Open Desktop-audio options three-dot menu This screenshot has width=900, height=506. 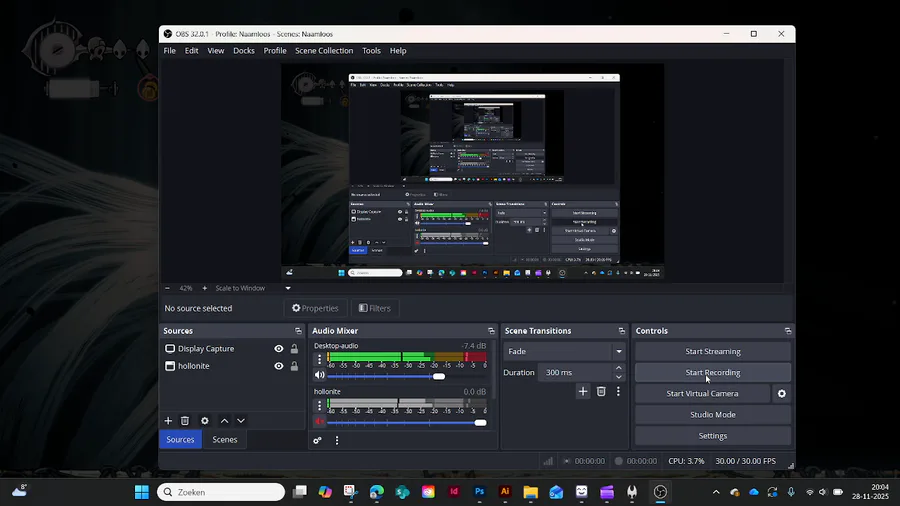[x=320, y=360]
